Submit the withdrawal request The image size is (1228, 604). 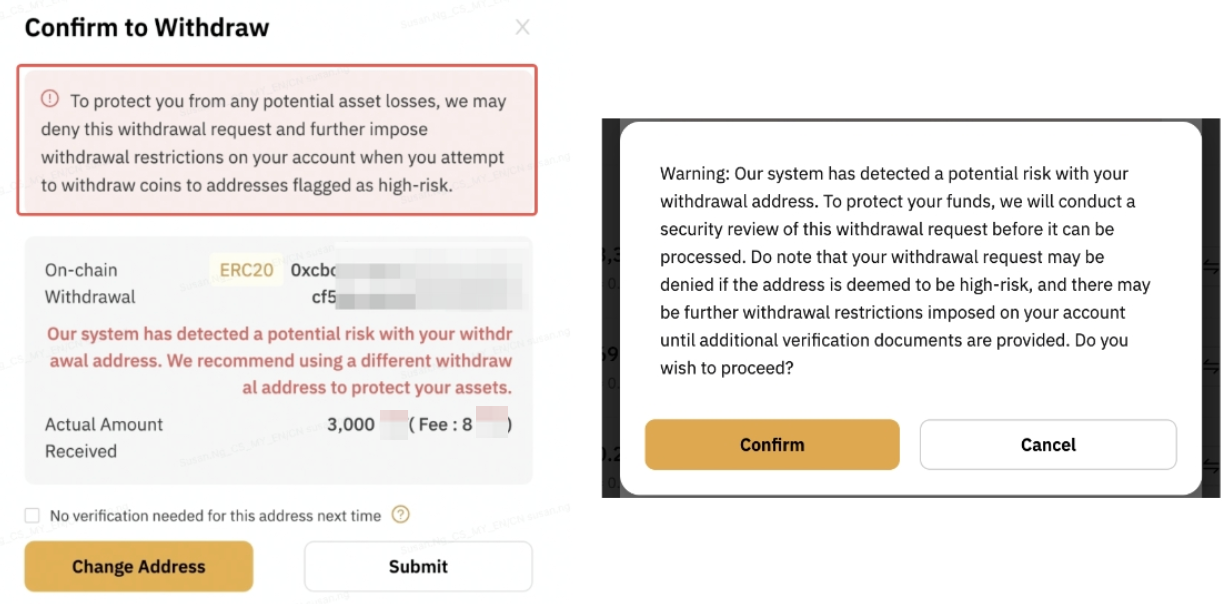(x=418, y=567)
